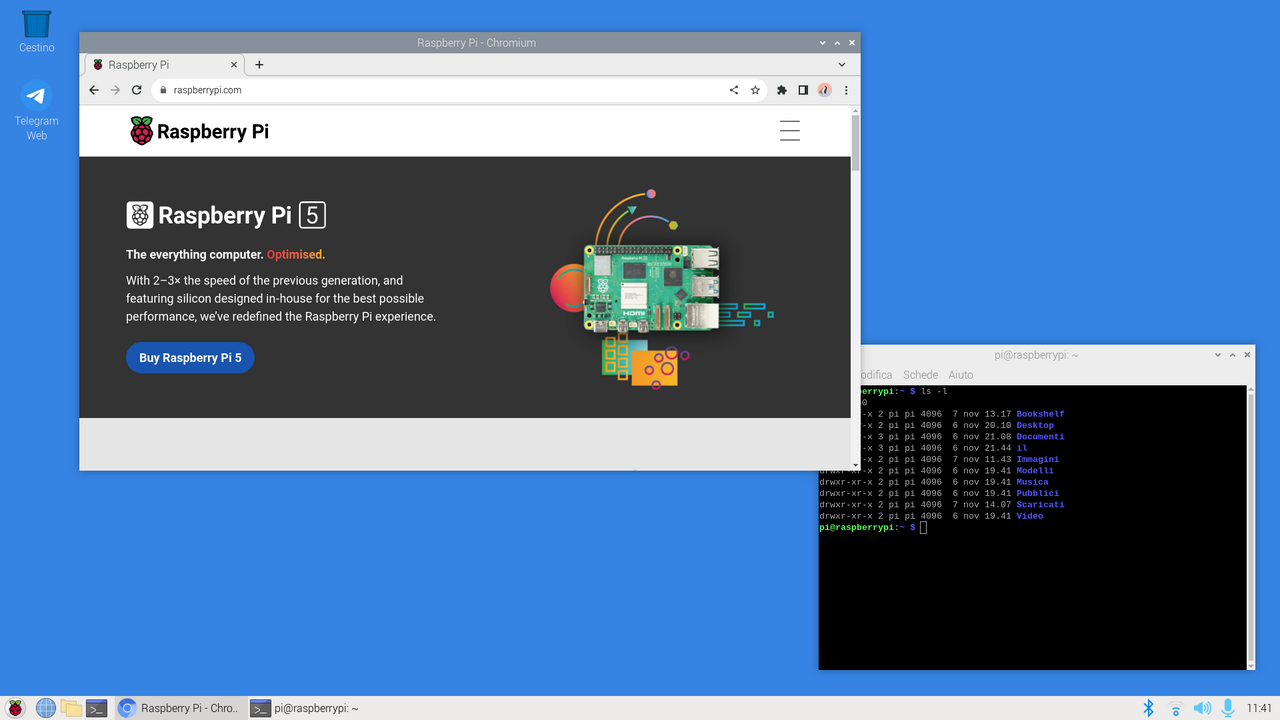Click the Pubblici entry in terminal

1037,493
